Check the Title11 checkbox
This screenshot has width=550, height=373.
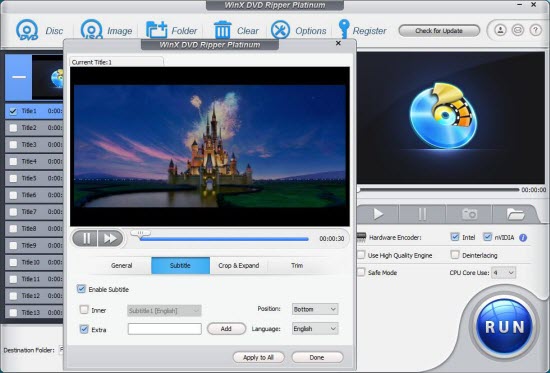pyautogui.click(x=13, y=279)
